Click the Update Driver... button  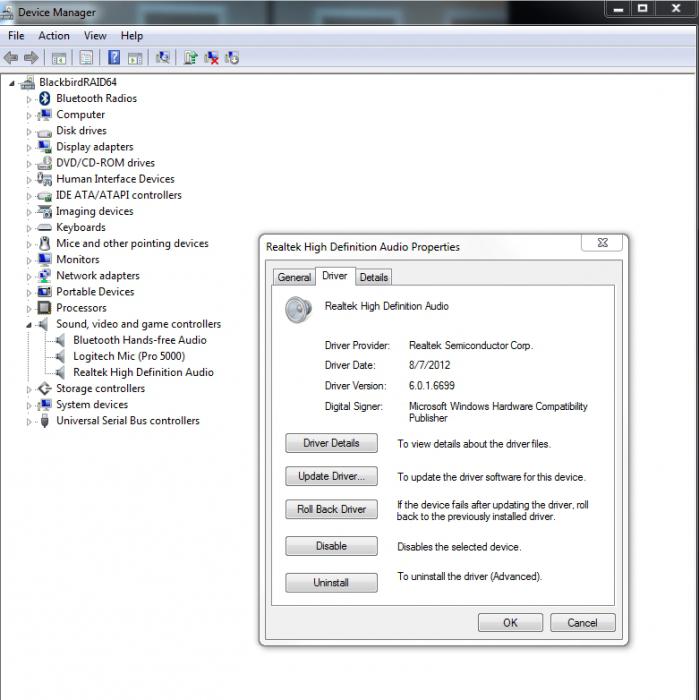[331, 476]
